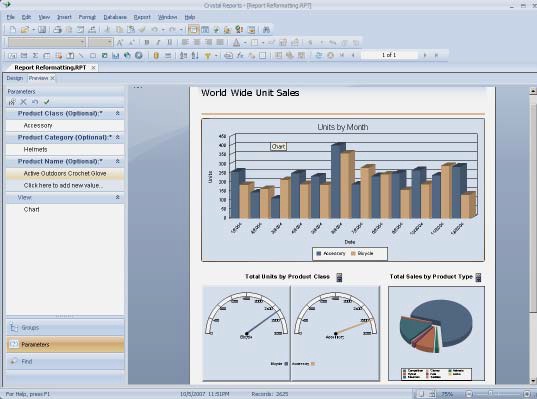The image size is (537, 399).
Task: Select the Parameters panel button
Action: tap(65, 345)
